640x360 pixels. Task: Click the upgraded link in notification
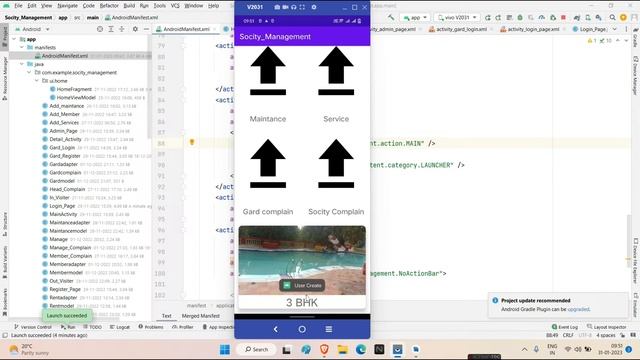[578, 309]
